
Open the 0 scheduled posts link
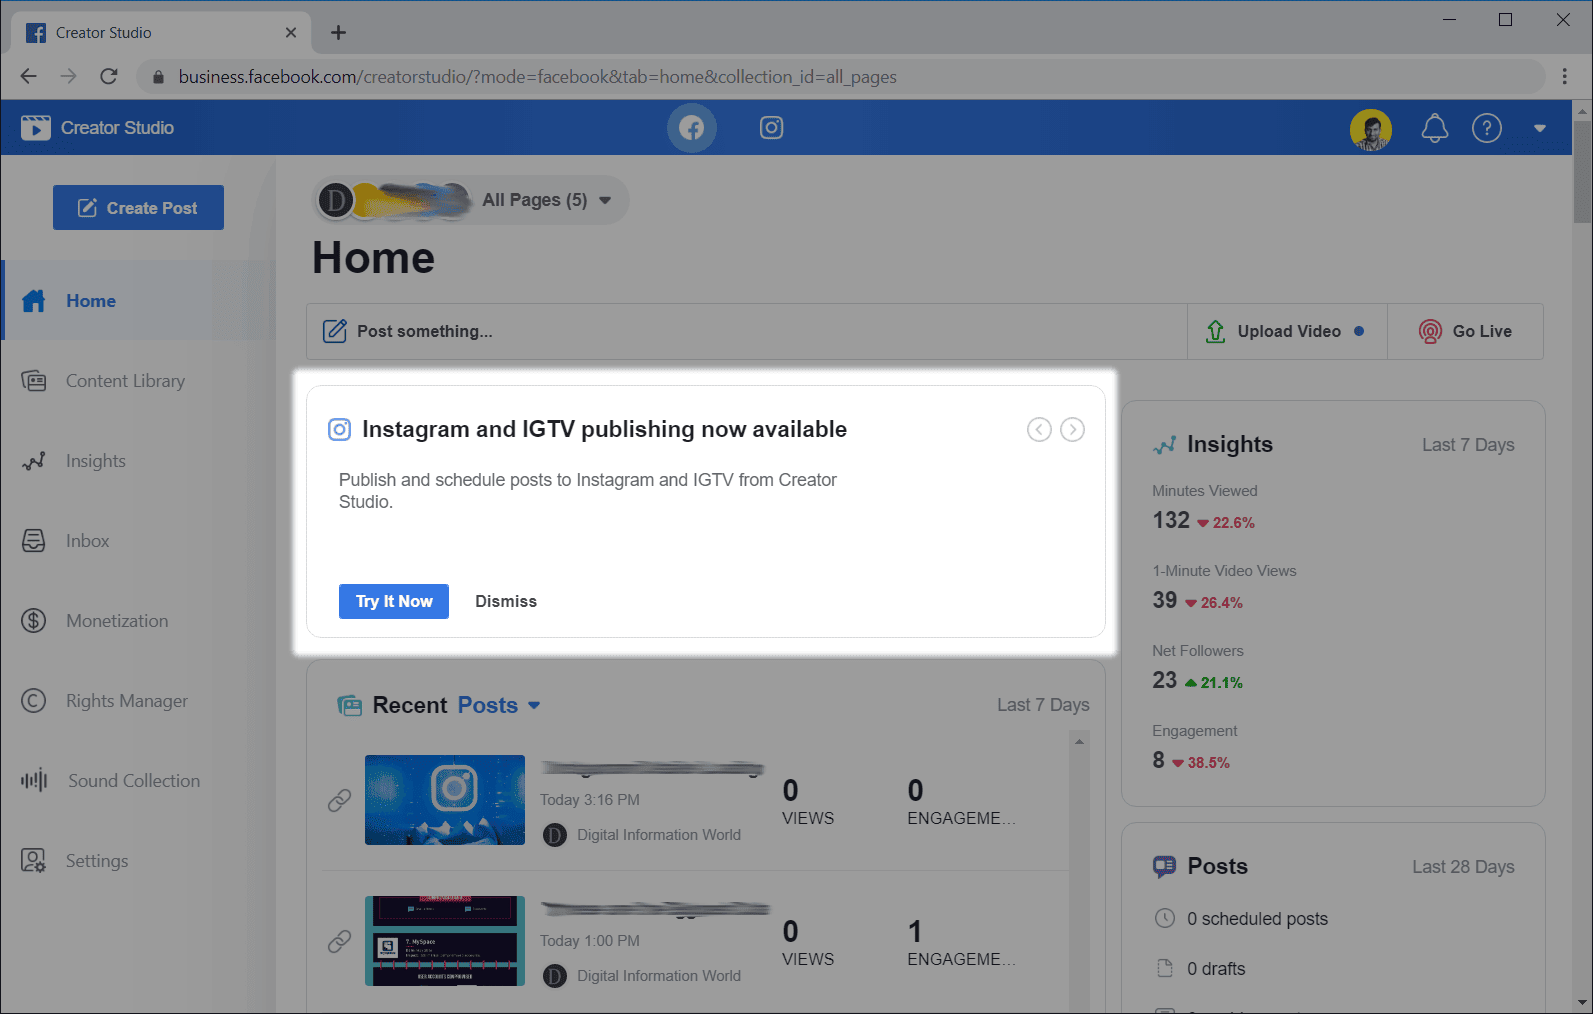point(1257,919)
